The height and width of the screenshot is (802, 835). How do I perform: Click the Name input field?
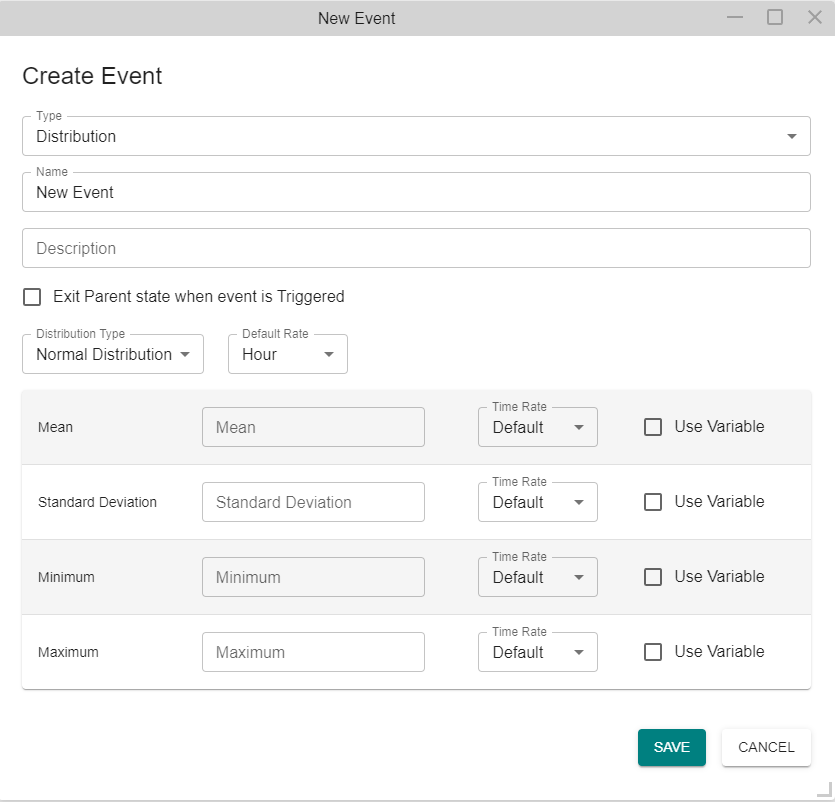tap(415, 192)
